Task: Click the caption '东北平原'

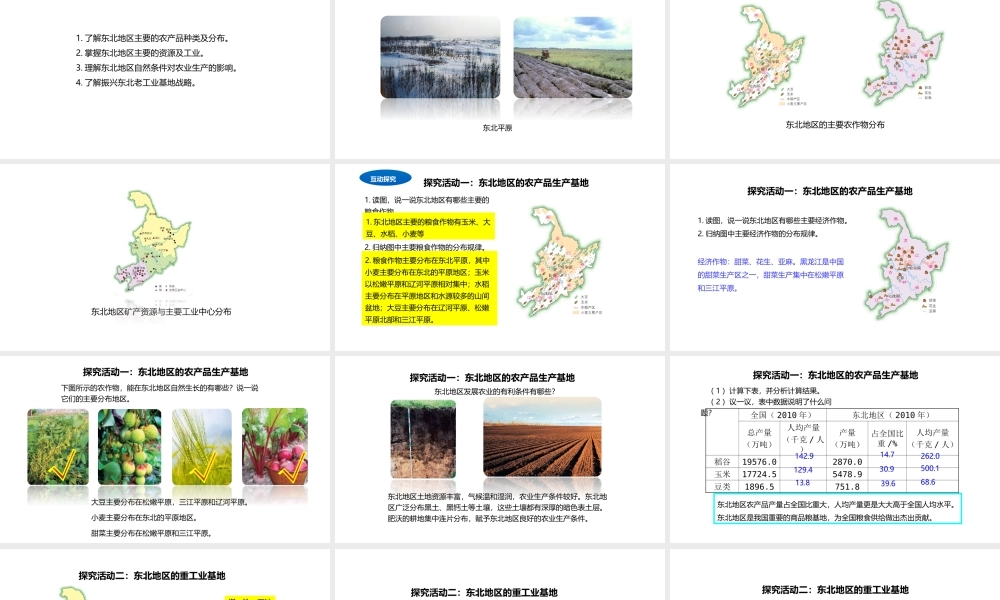Action: pyautogui.click(x=497, y=128)
